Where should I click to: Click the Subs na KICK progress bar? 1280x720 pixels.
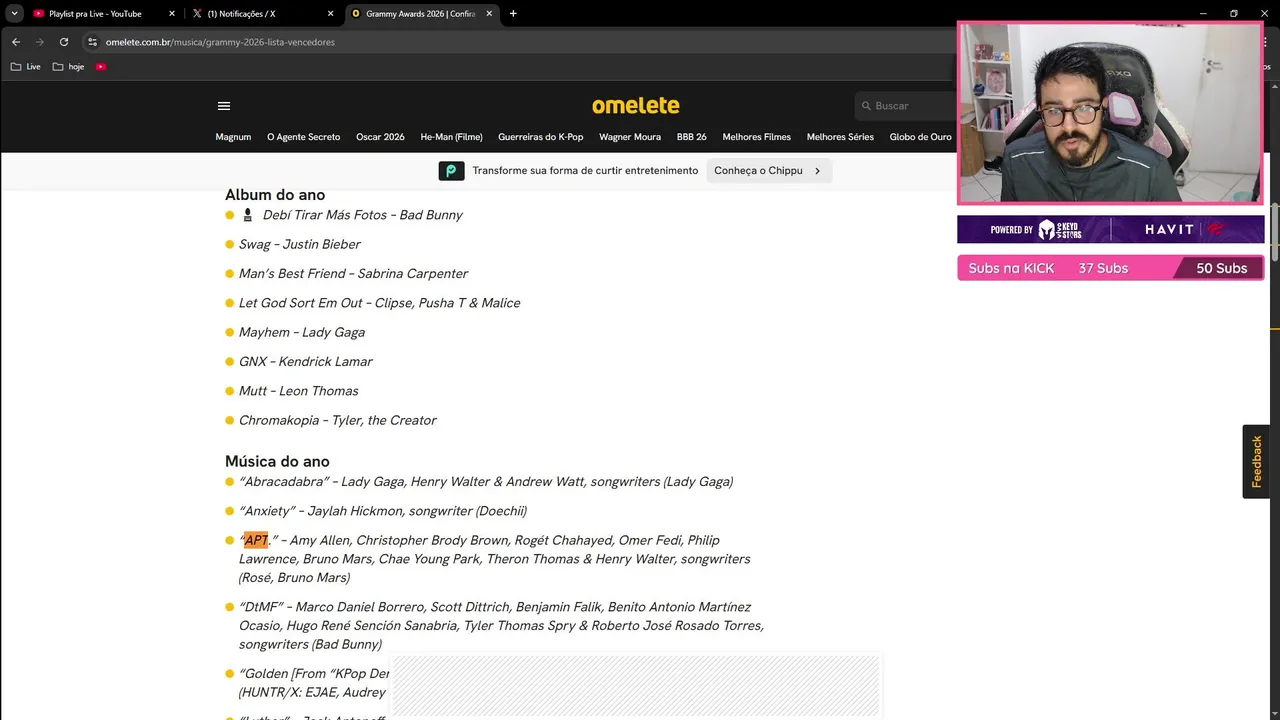click(x=1110, y=268)
